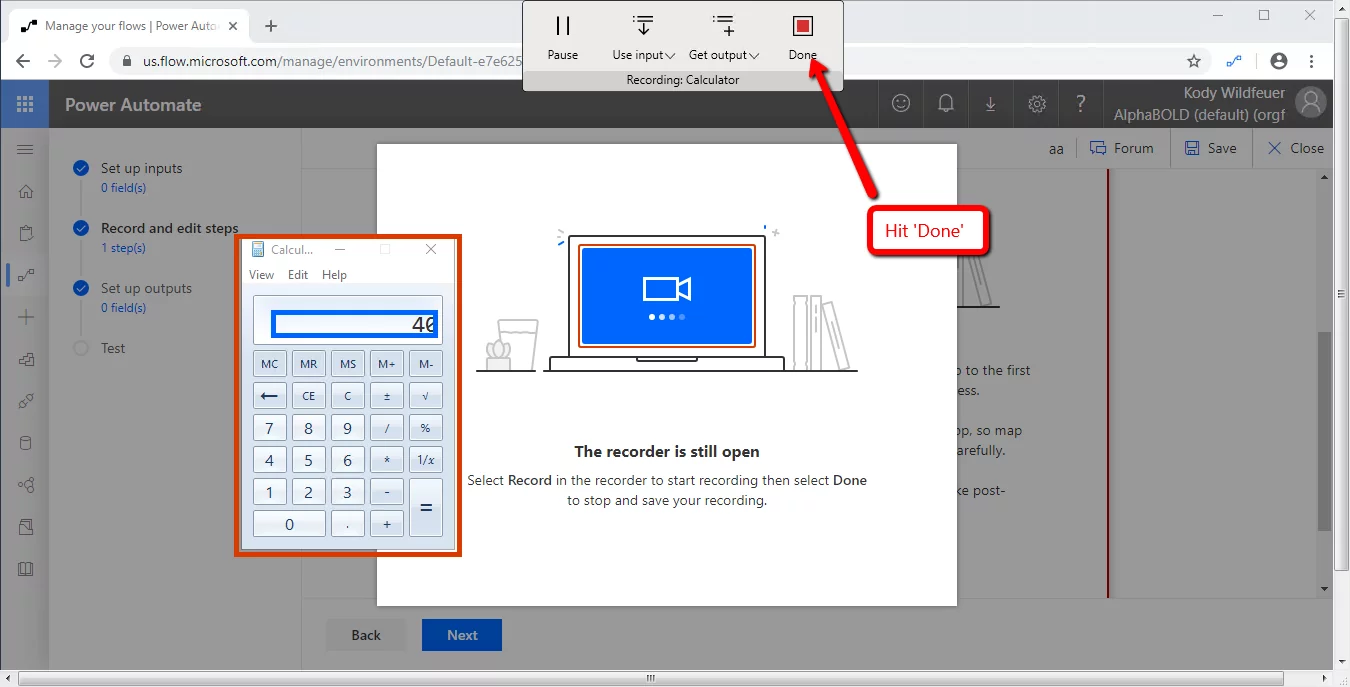The image size is (1350, 687).
Task: Close the flow editor
Action: click(1295, 148)
